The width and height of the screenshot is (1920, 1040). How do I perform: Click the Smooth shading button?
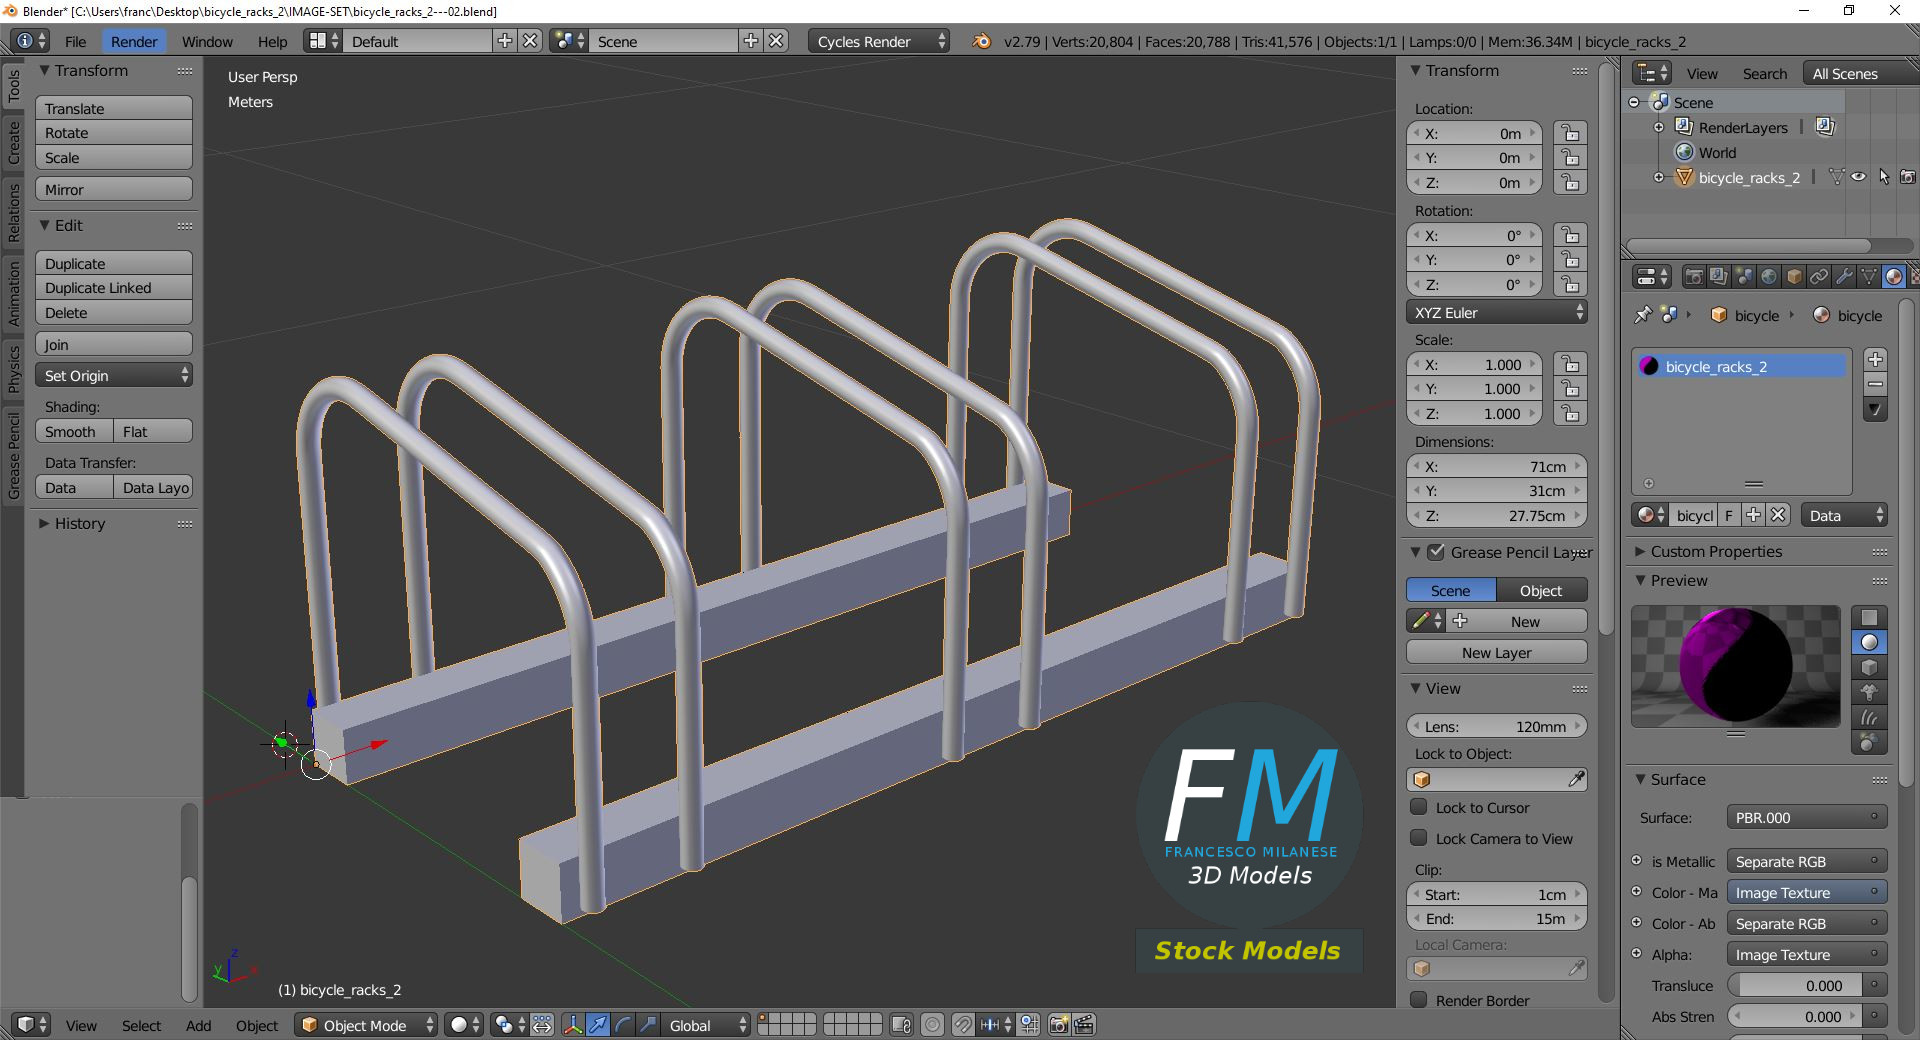(74, 431)
